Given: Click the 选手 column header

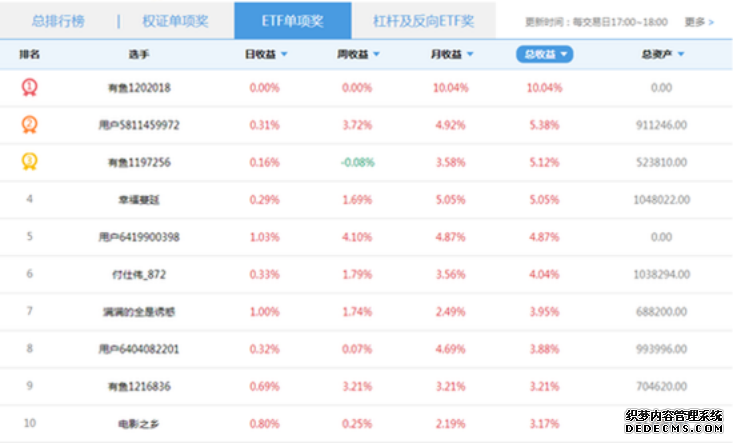Looking at the screenshot, I should click(139, 54).
